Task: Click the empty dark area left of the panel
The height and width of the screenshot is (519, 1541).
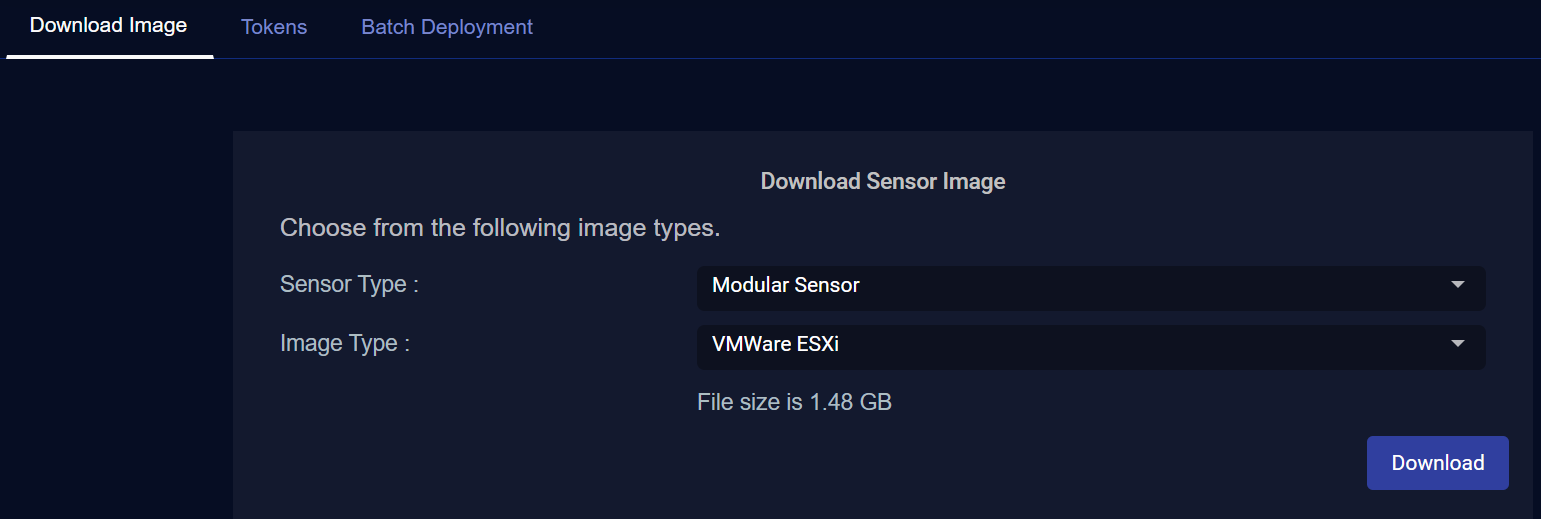Action: tap(115, 300)
